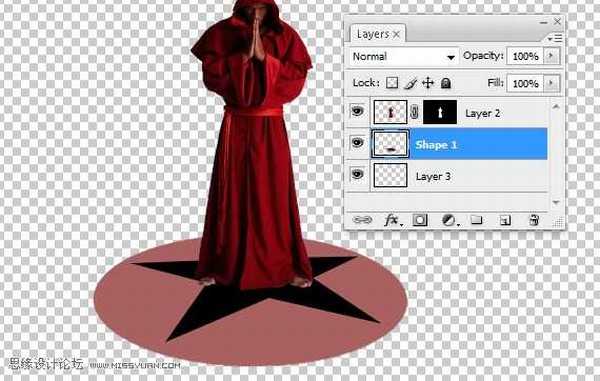Minimize the Layers panel
The height and width of the screenshot is (381, 600).
543,23
